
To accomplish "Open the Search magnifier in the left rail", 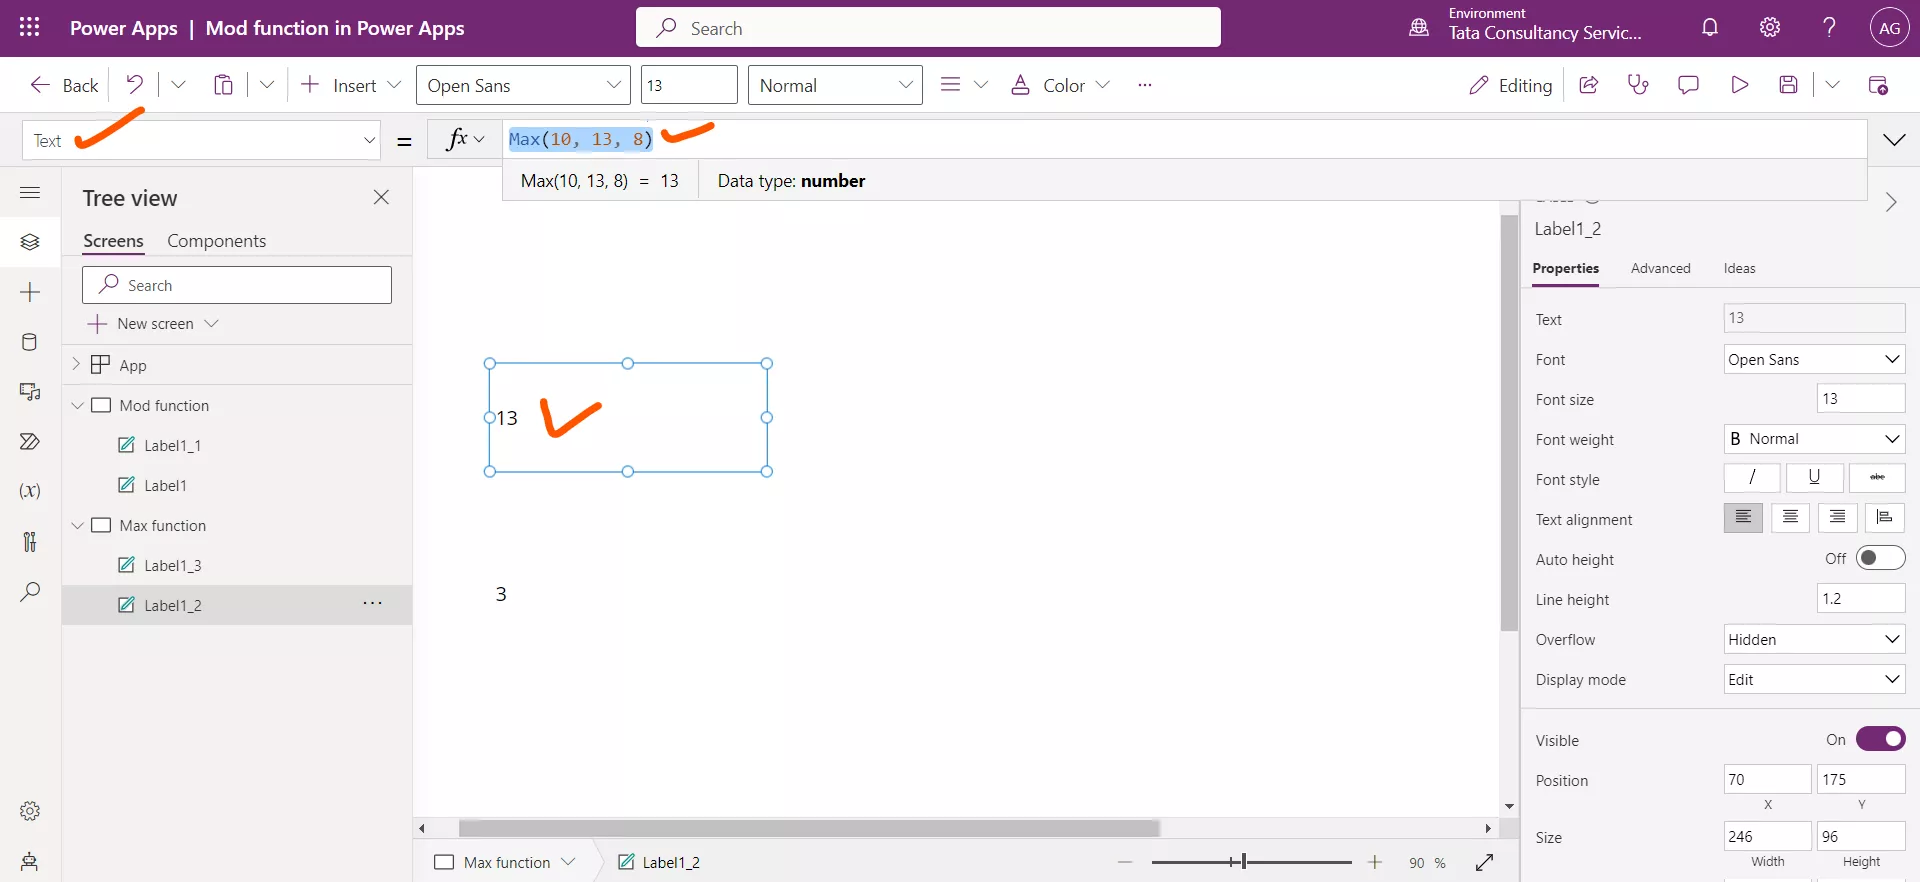I will [30, 591].
